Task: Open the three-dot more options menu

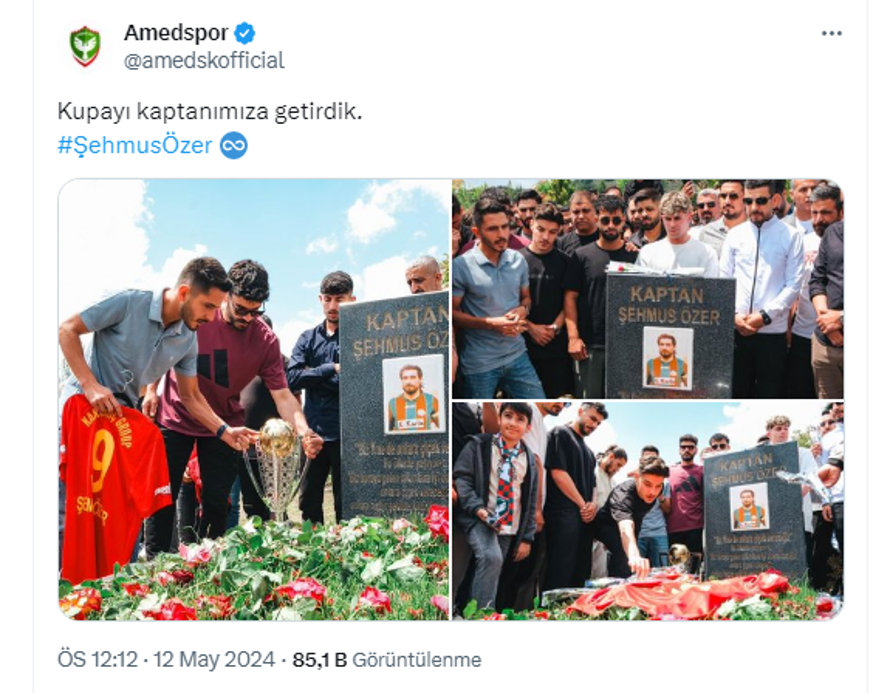Action: coord(831,33)
